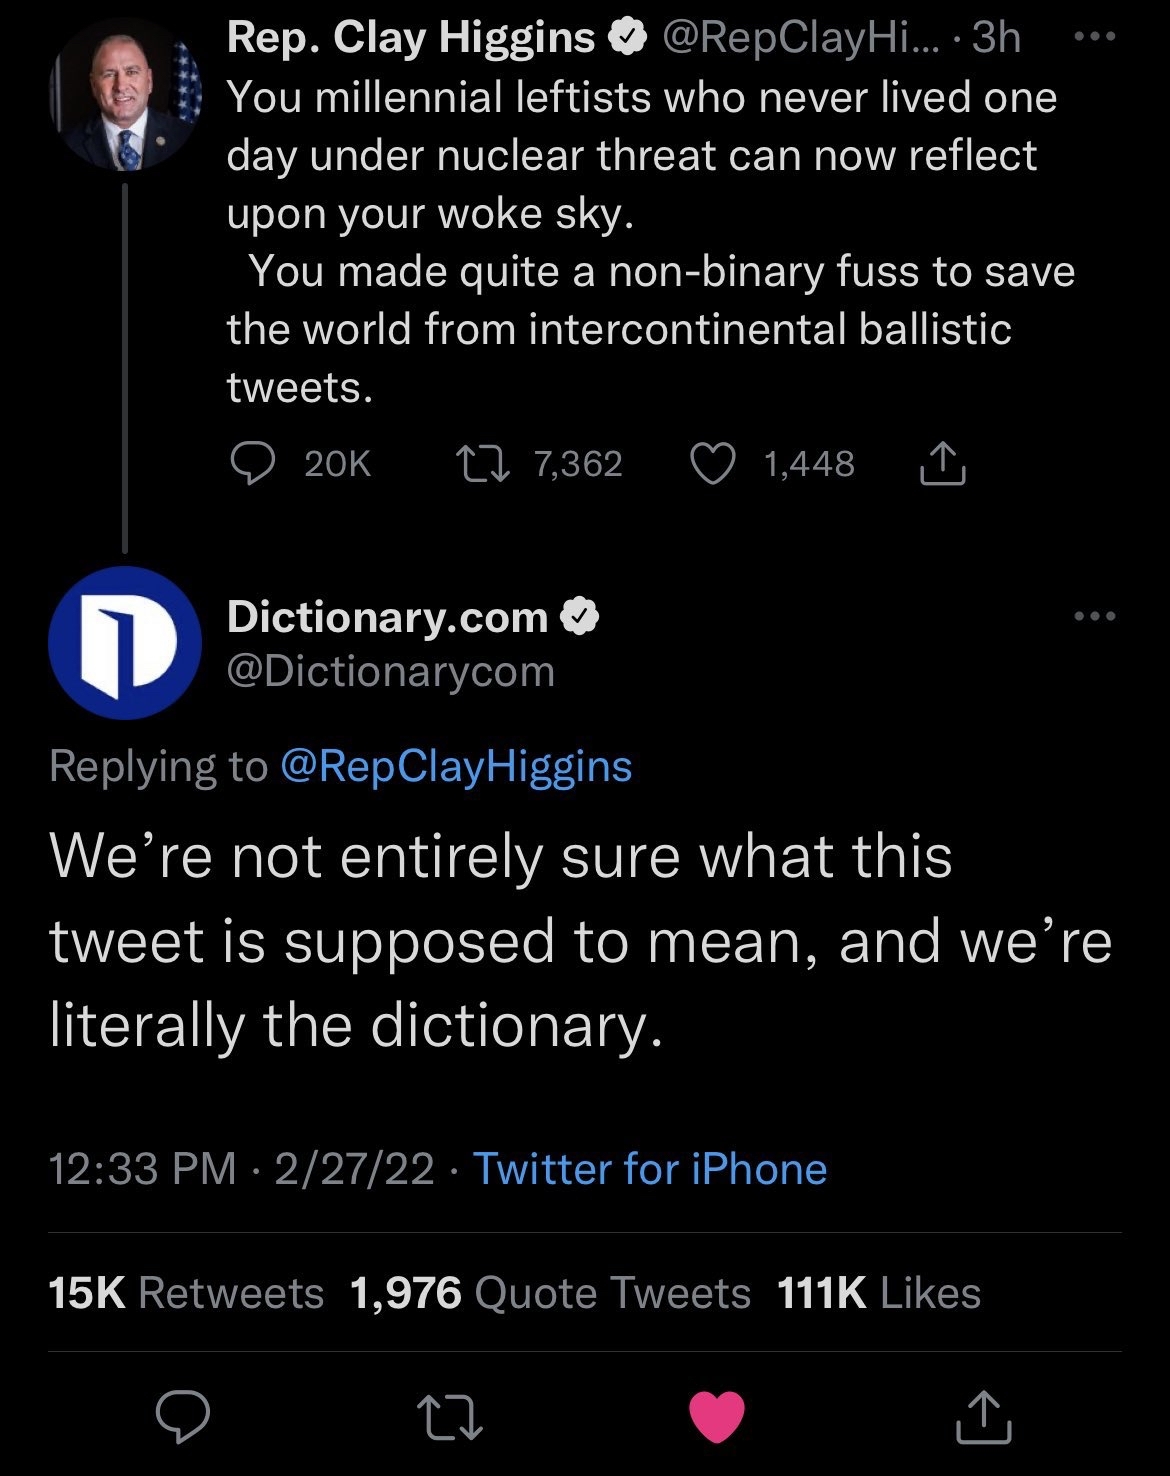This screenshot has height=1476, width=1170.
Task: Open the Rep. Clay Higgins display name
Action: [411, 38]
